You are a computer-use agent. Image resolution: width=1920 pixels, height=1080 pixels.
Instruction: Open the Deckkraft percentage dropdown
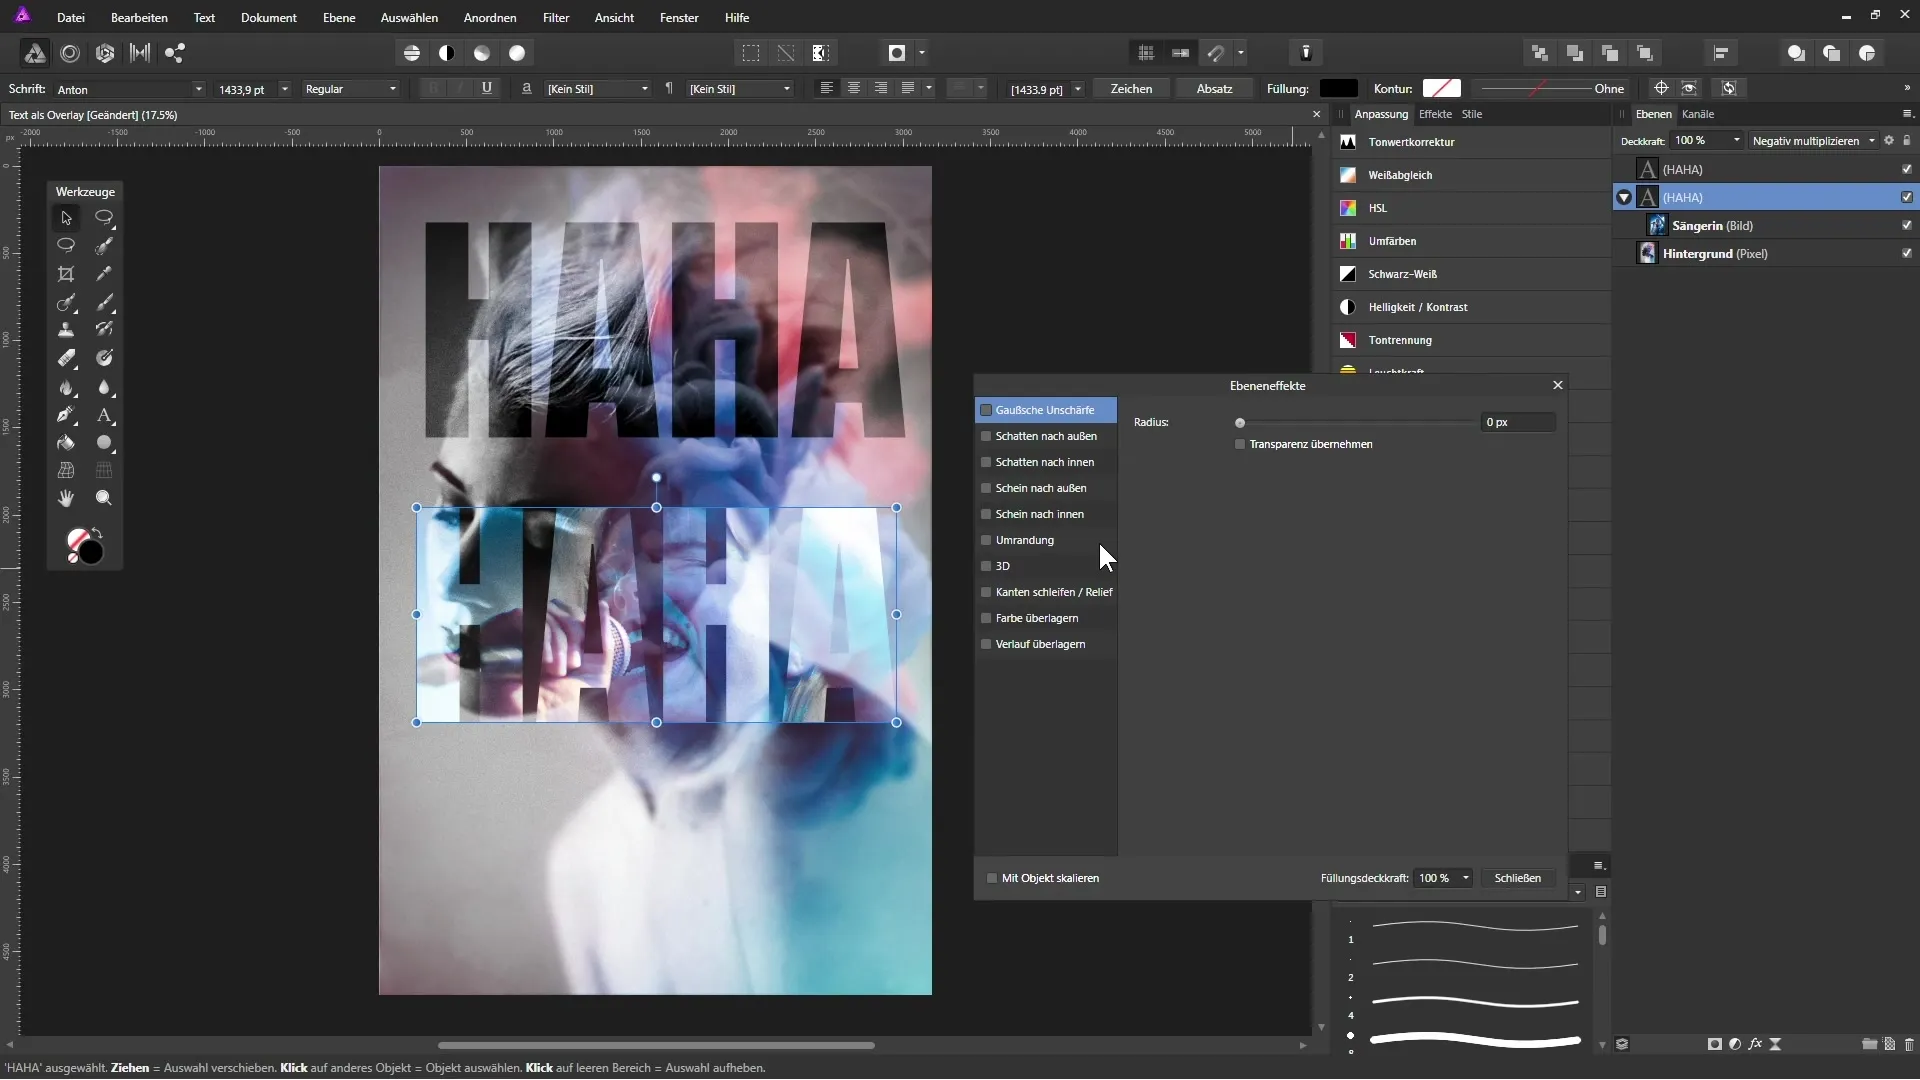click(1736, 141)
